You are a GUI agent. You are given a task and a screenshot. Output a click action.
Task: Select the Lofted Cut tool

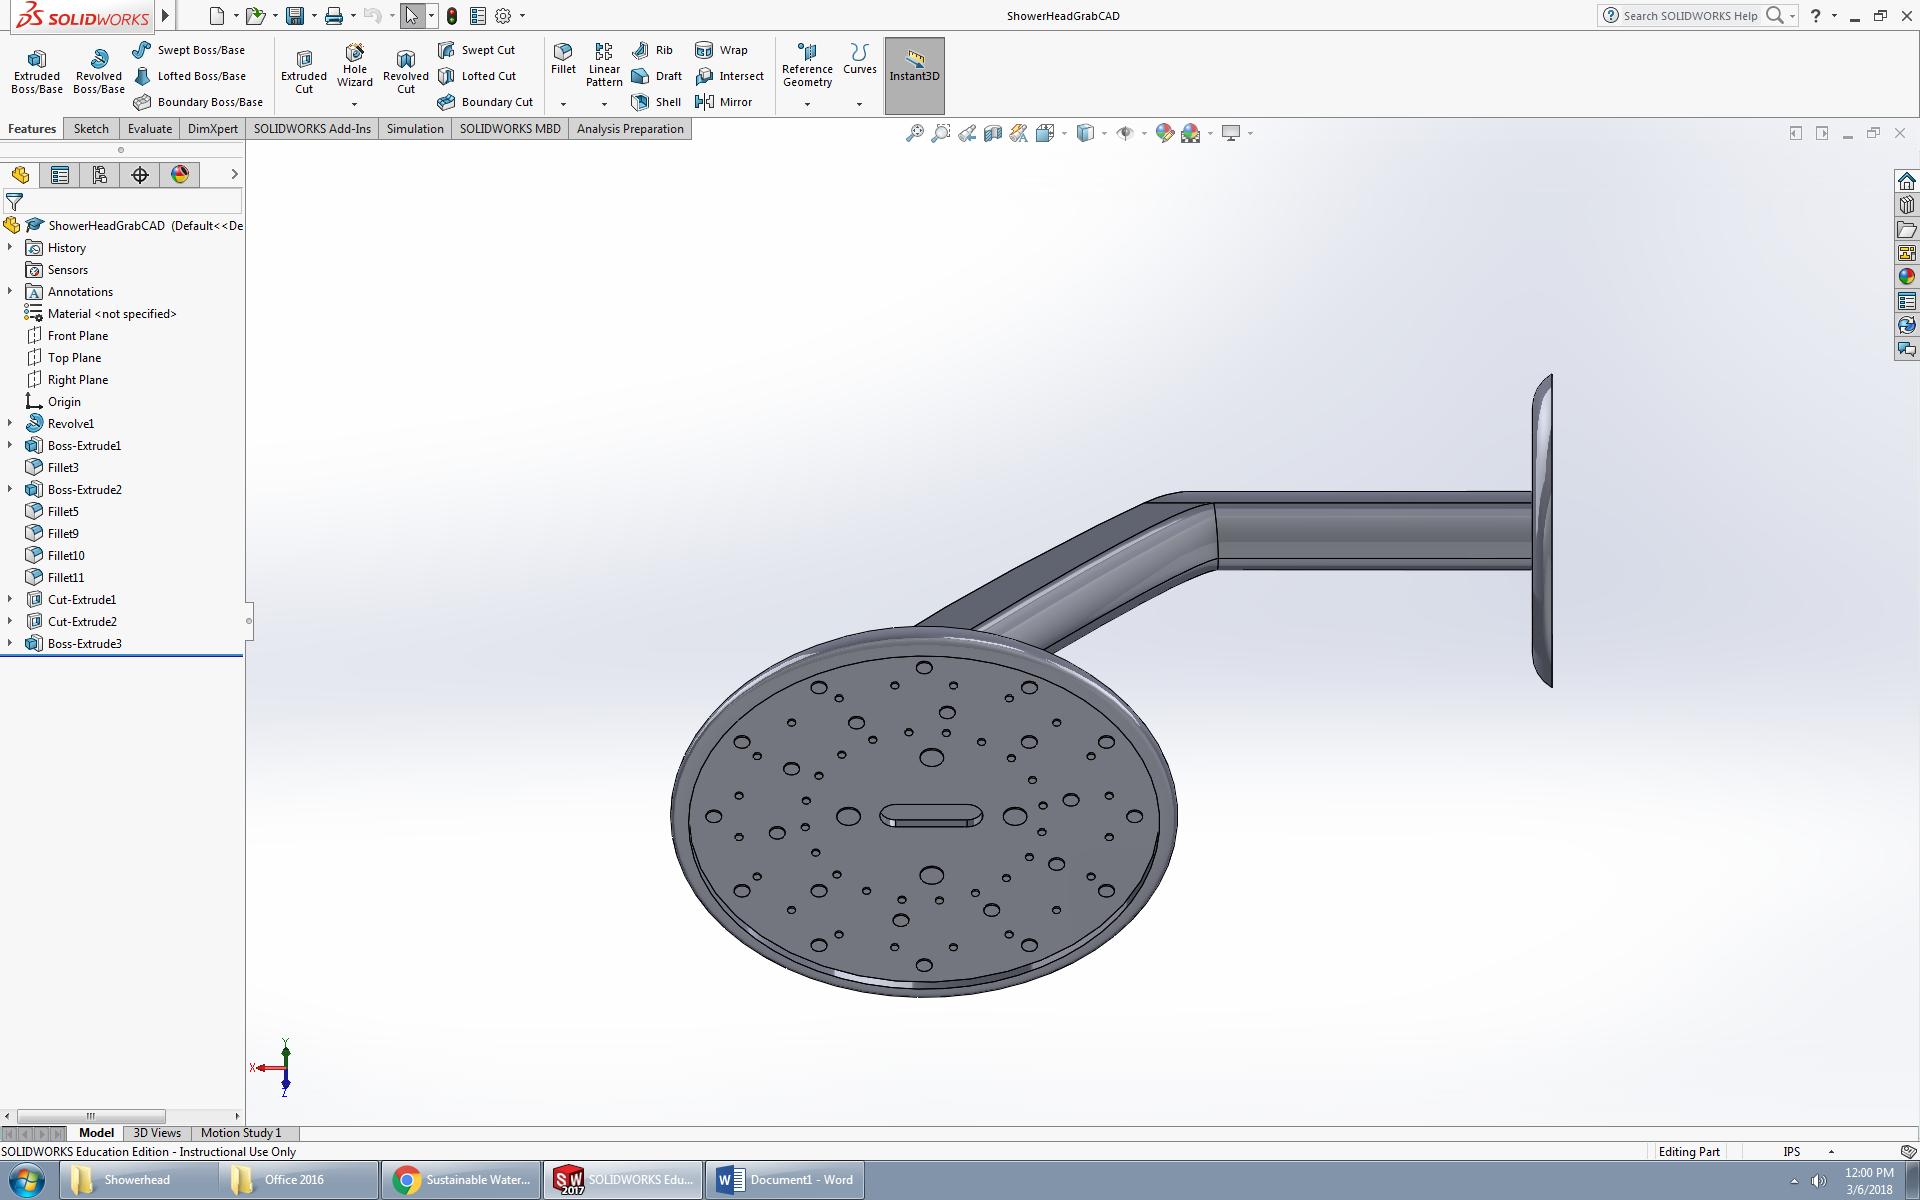click(x=477, y=76)
